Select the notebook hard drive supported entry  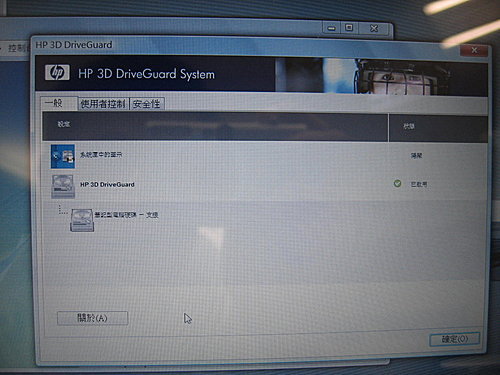click(x=126, y=215)
